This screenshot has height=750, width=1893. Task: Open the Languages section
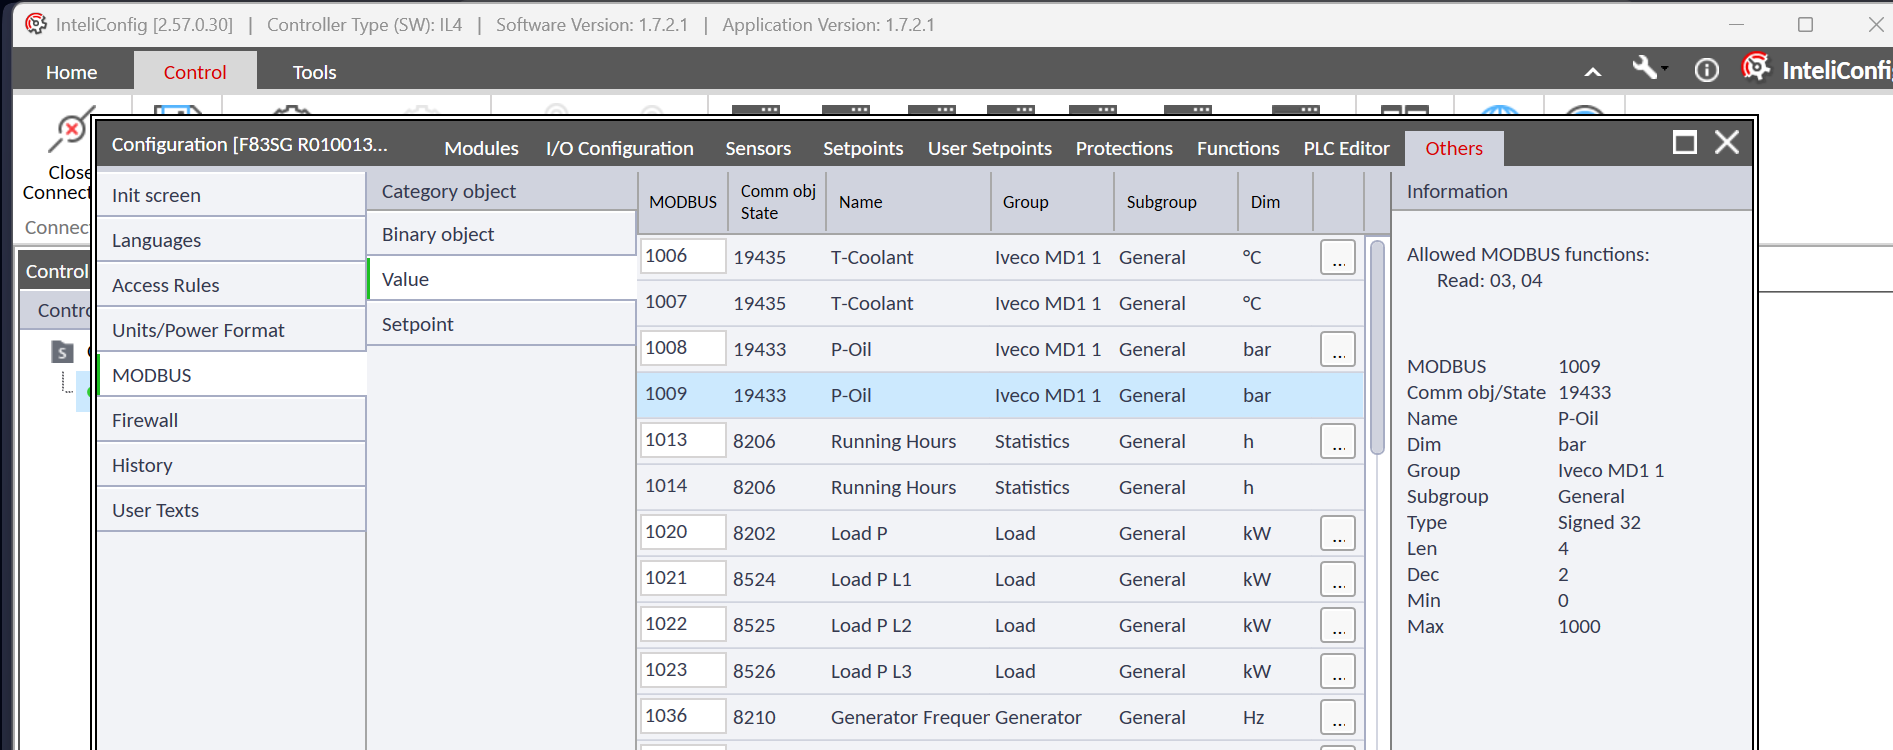pos(232,240)
